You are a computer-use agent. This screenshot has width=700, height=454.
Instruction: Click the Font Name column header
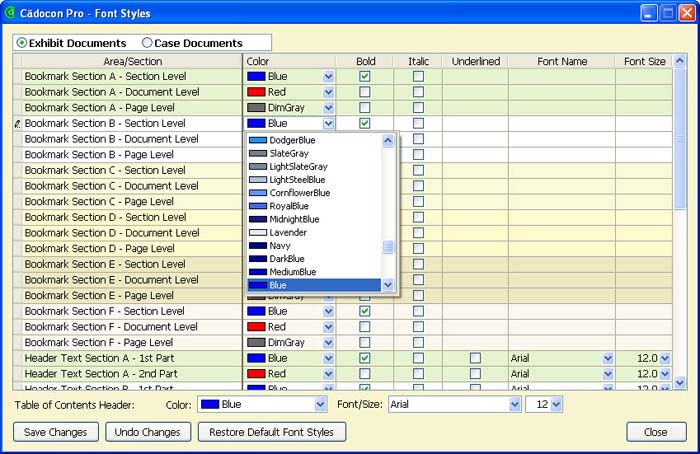(x=561, y=61)
